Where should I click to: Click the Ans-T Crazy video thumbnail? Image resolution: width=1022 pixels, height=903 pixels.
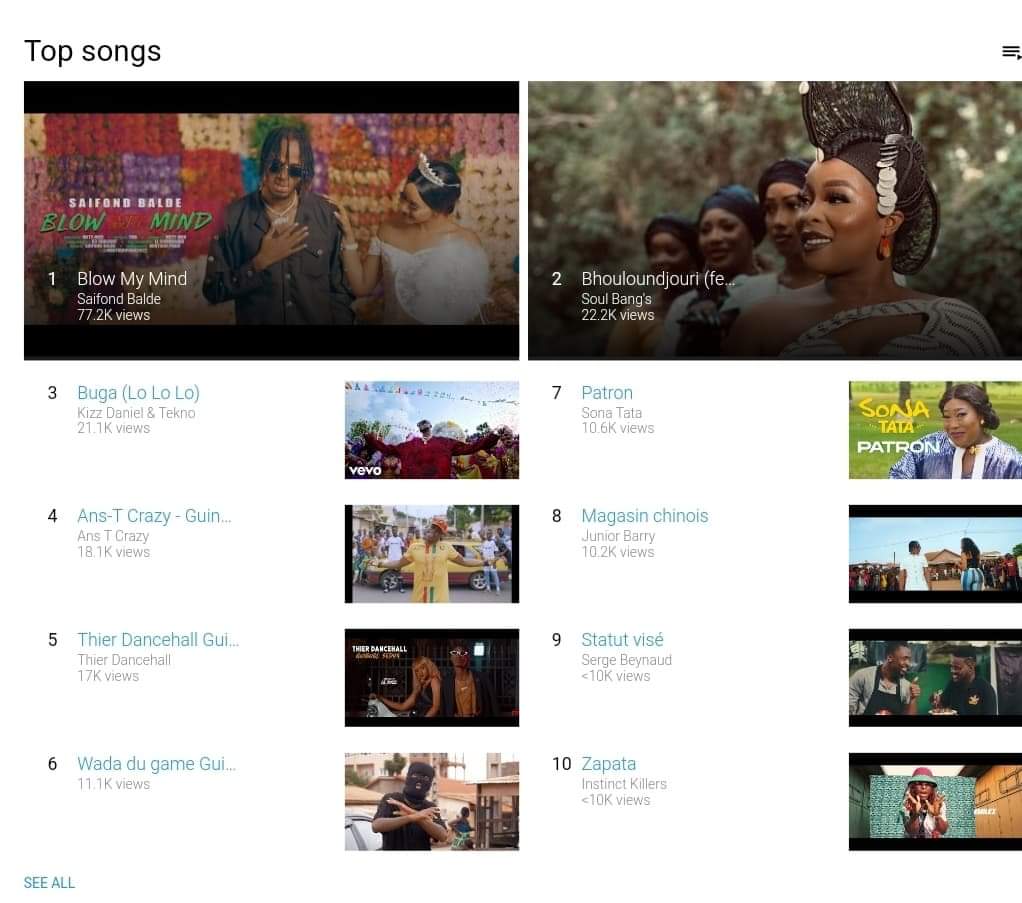click(x=431, y=554)
